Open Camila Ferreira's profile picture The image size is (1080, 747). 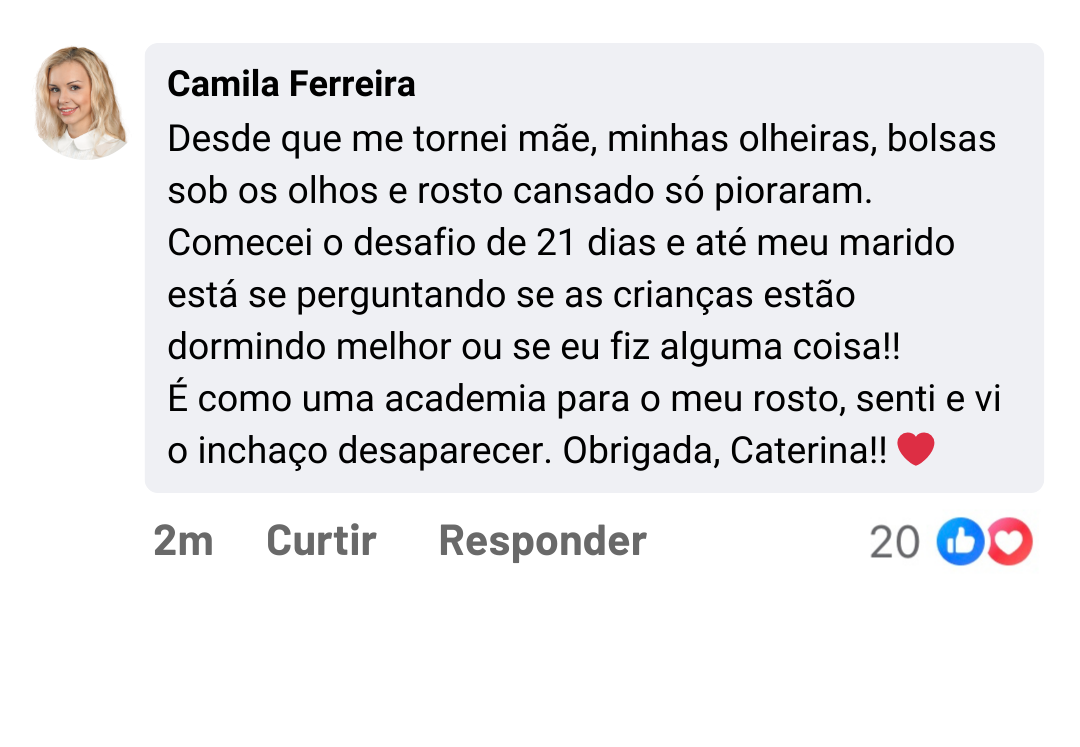[82, 102]
